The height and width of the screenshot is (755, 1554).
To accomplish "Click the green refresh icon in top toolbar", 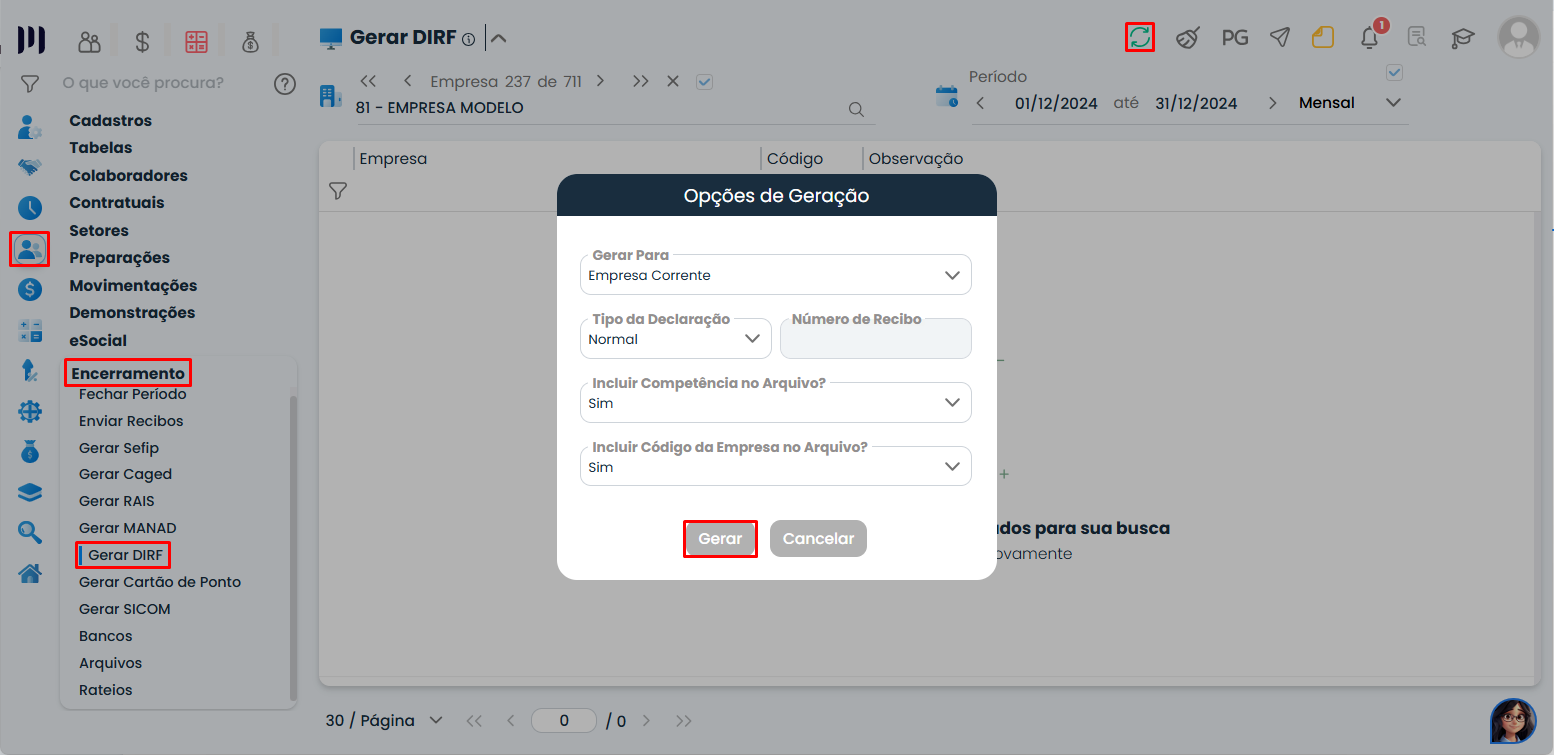I will (x=1139, y=38).
